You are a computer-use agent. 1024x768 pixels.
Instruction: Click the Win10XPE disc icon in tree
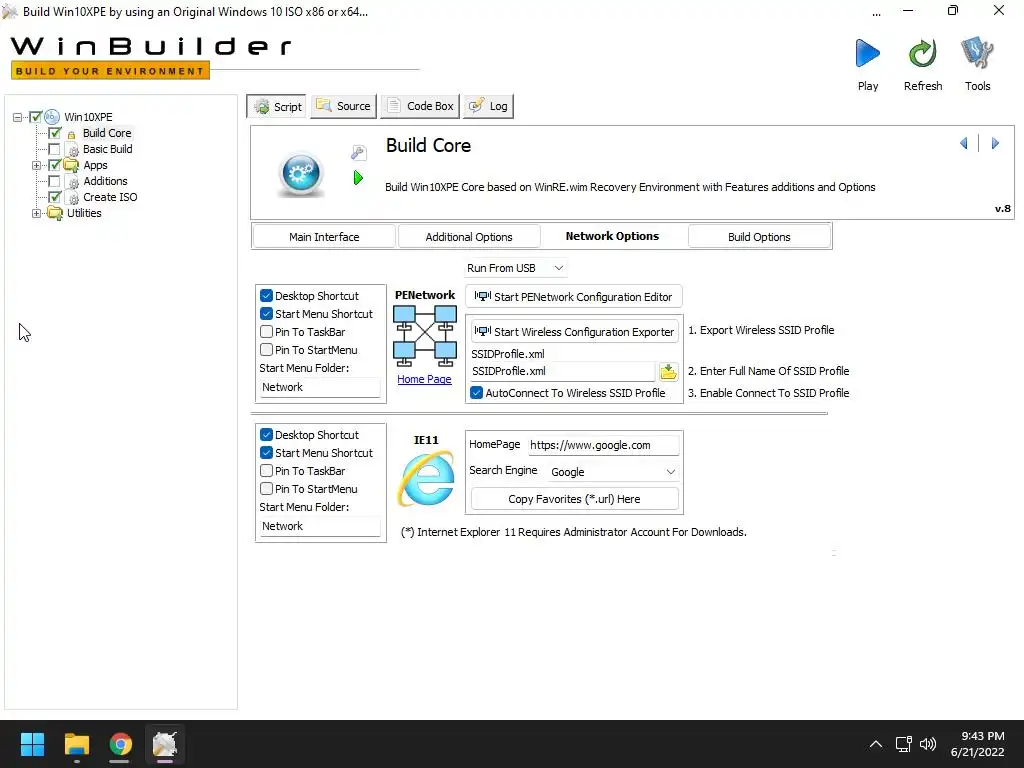point(52,117)
